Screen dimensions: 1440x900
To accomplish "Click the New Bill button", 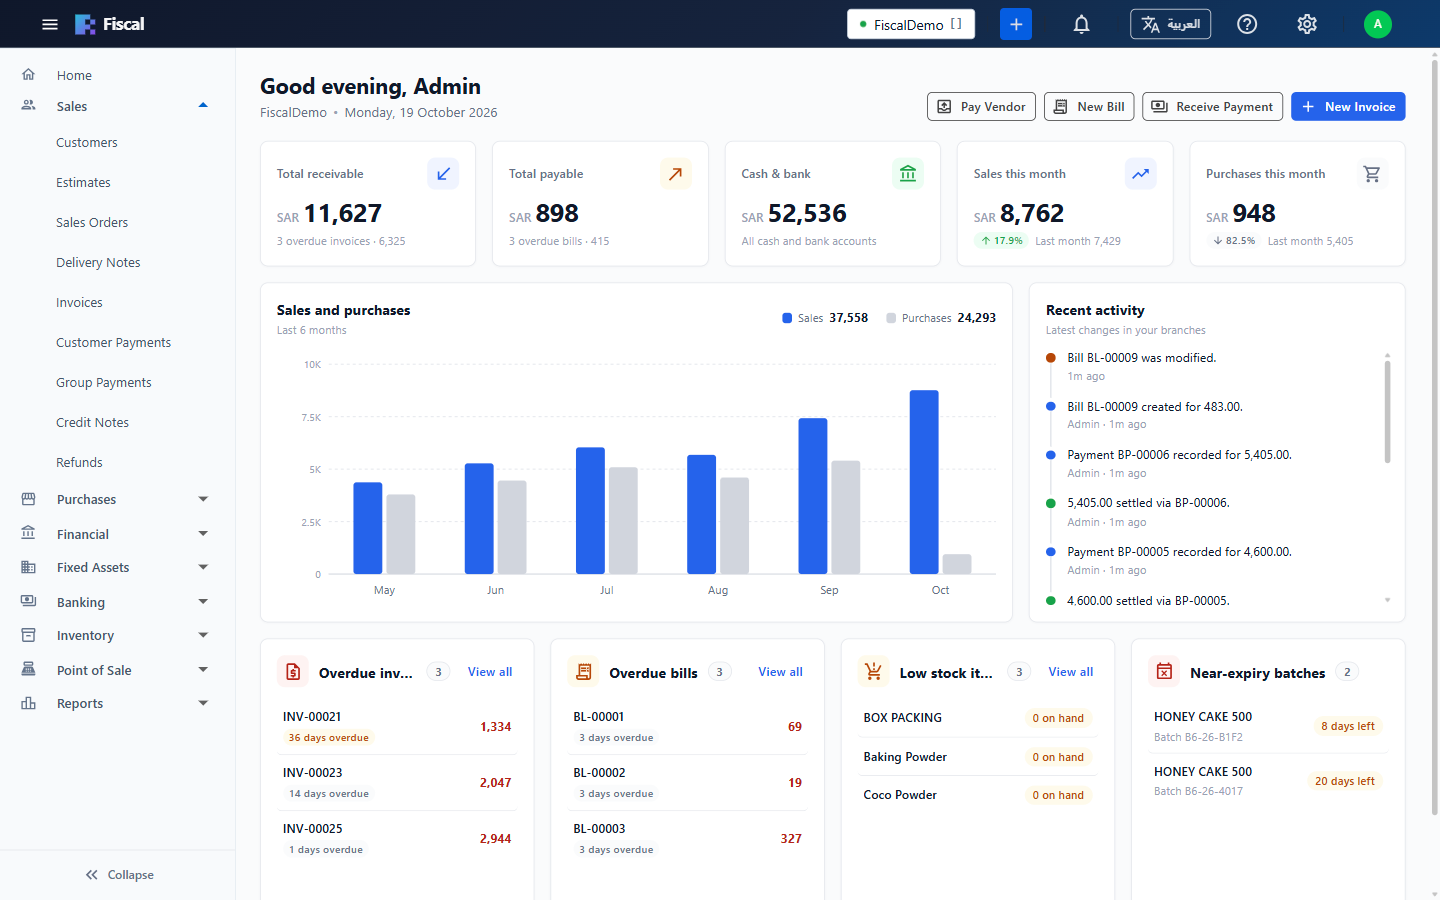I will click(x=1089, y=106).
